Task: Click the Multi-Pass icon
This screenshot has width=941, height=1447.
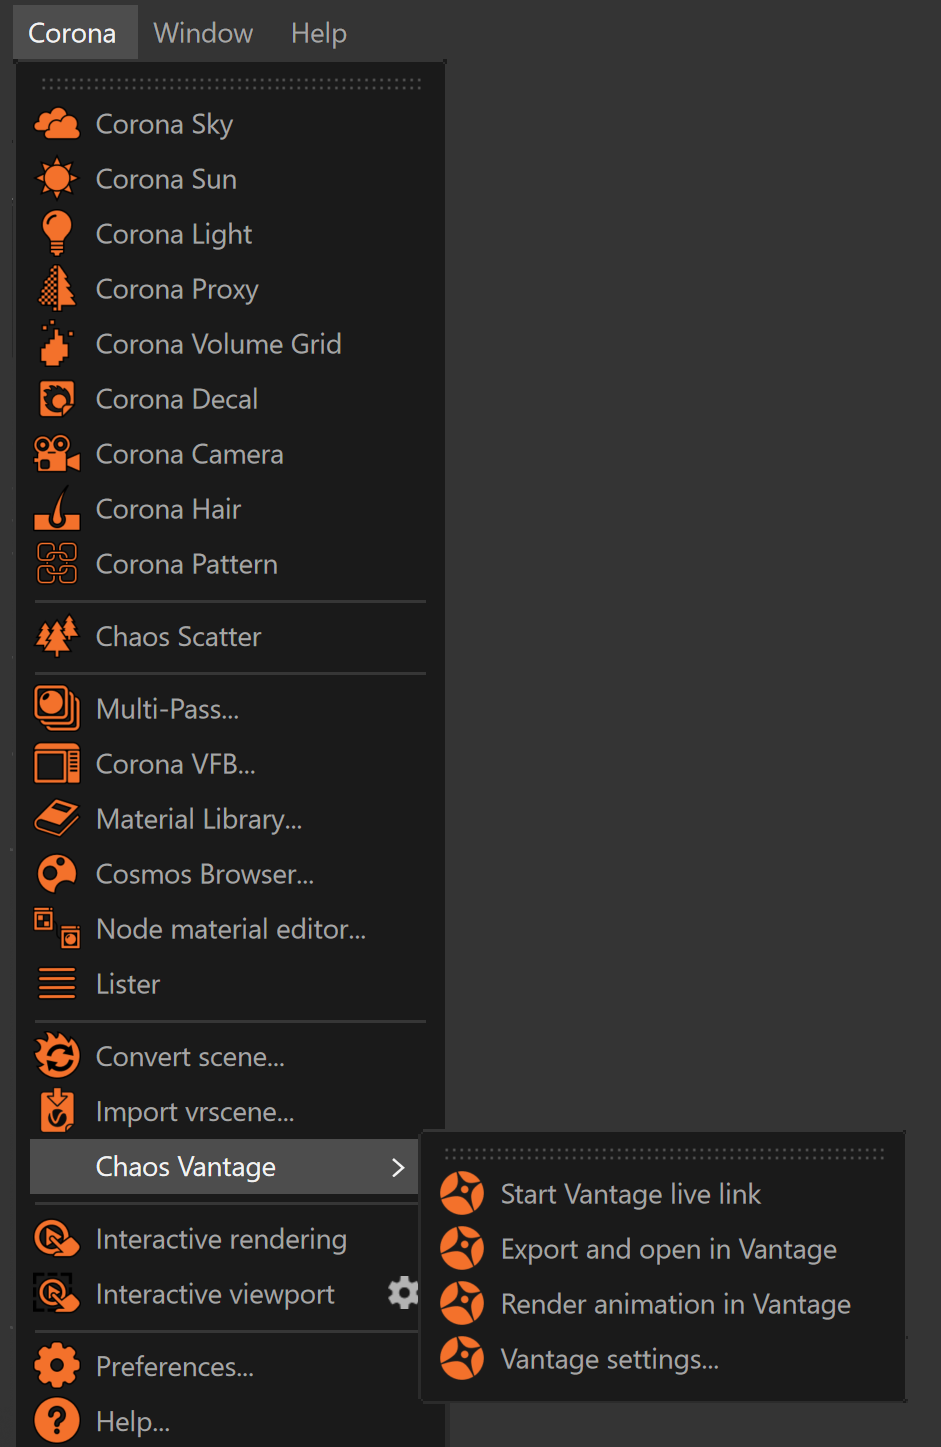Action: click(57, 708)
